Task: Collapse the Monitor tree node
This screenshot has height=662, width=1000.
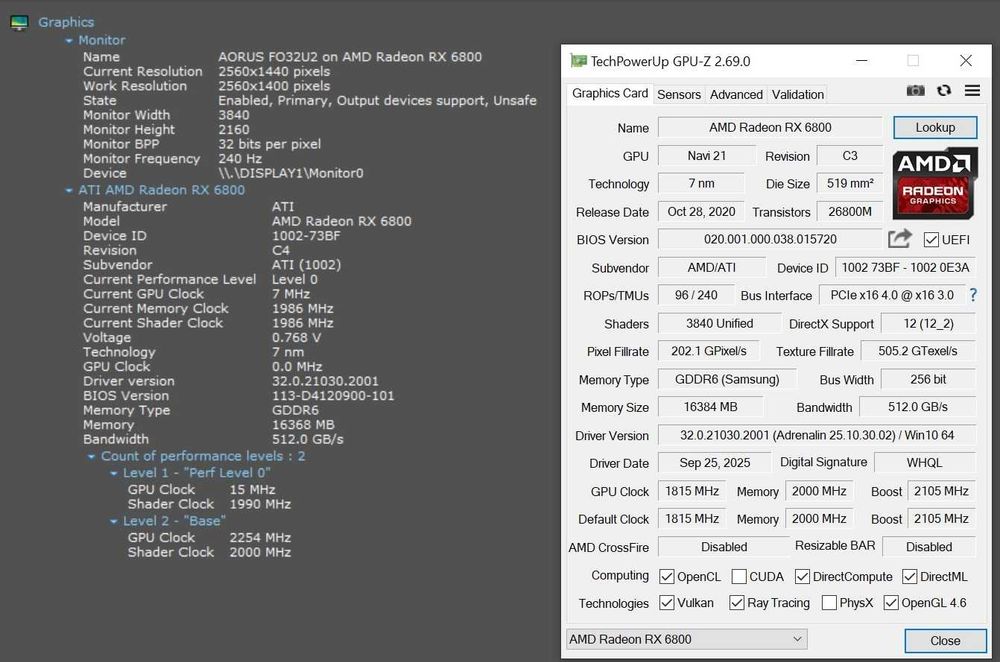Action: coord(69,41)
